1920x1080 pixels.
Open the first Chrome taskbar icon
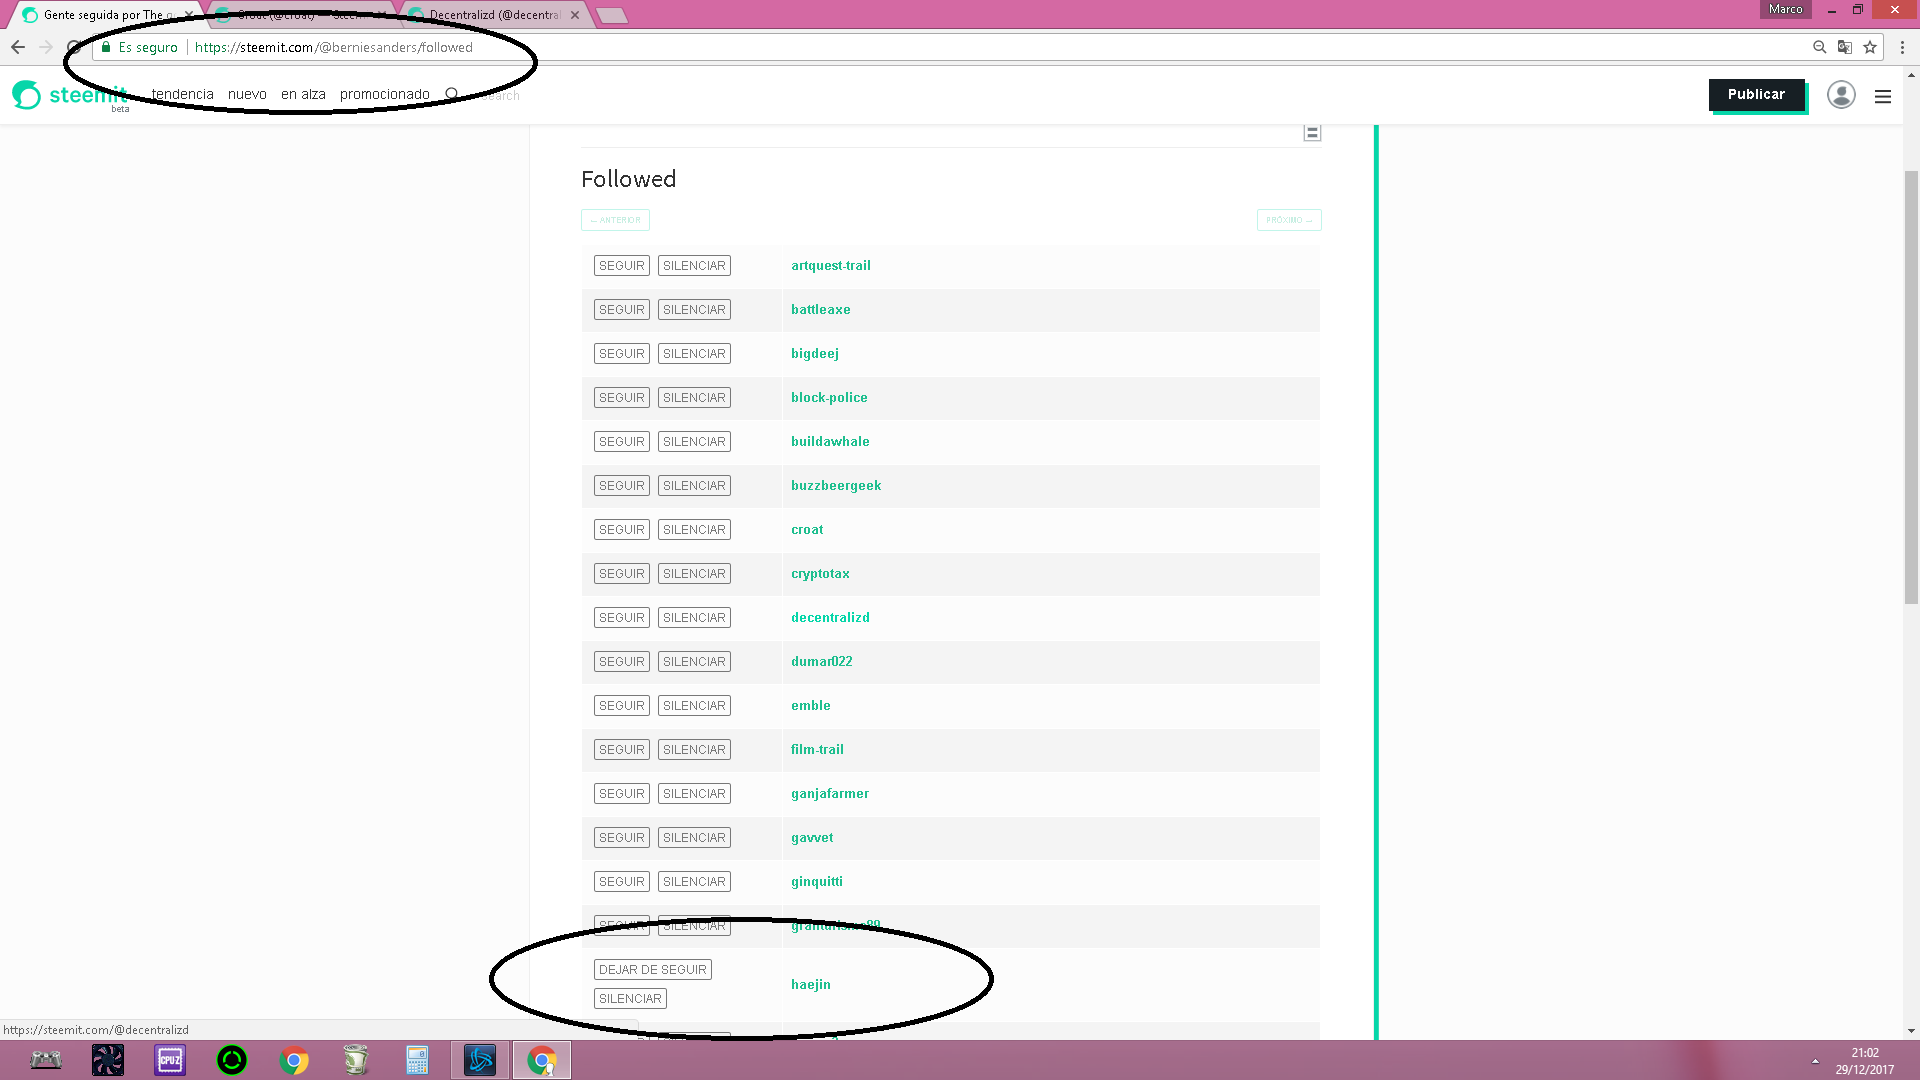coord(294,1060)
